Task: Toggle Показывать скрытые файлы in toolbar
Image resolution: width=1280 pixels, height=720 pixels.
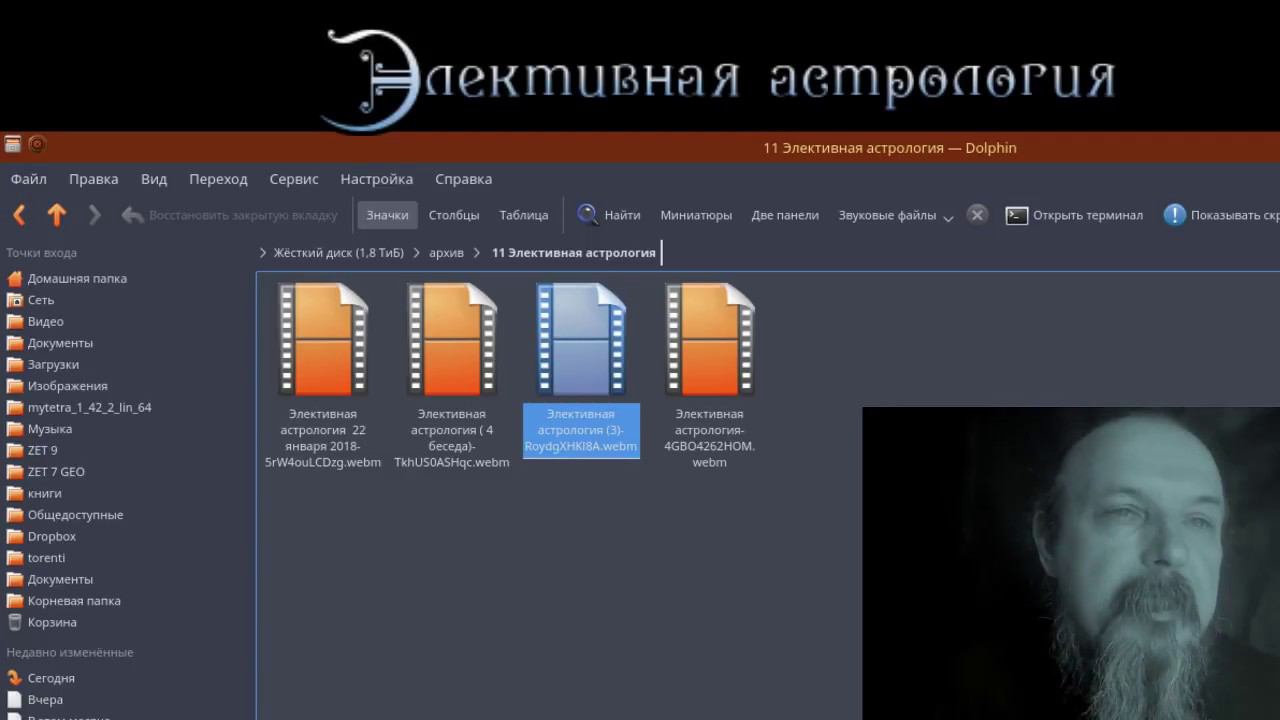Action: pyautogui.click(x=1221, y=215)
